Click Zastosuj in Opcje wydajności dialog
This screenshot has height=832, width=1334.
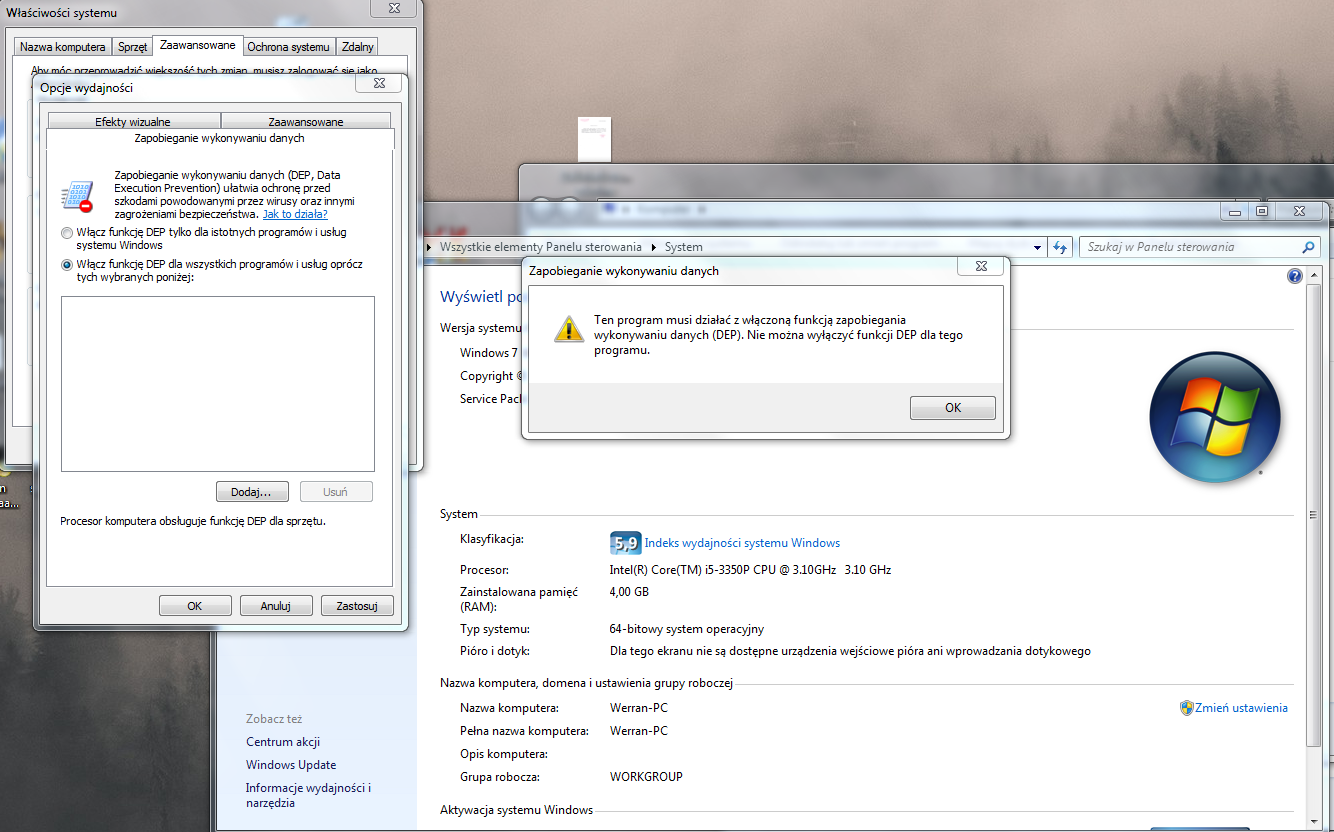357,606
